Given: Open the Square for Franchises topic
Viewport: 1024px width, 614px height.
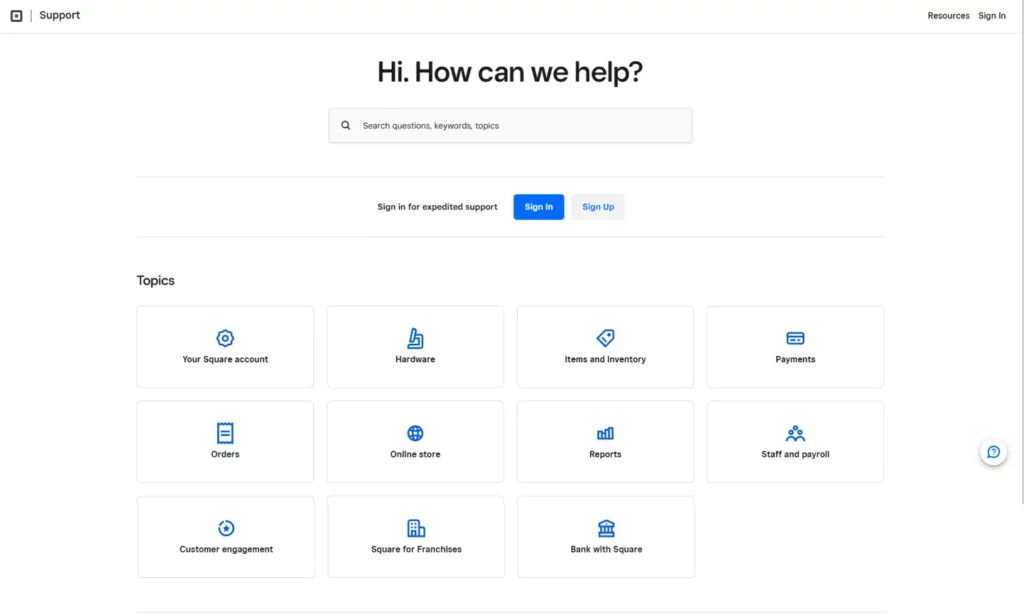Looking at the screenshot, I should 415,536.
